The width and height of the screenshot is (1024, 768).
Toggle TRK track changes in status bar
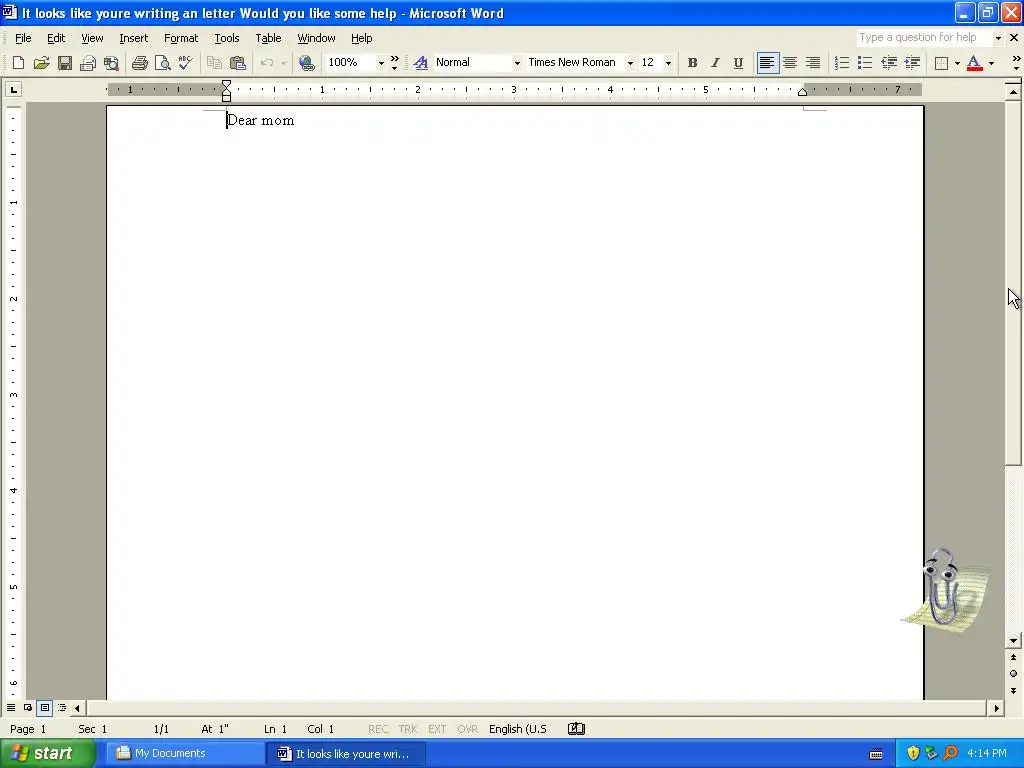pos(408,729)
